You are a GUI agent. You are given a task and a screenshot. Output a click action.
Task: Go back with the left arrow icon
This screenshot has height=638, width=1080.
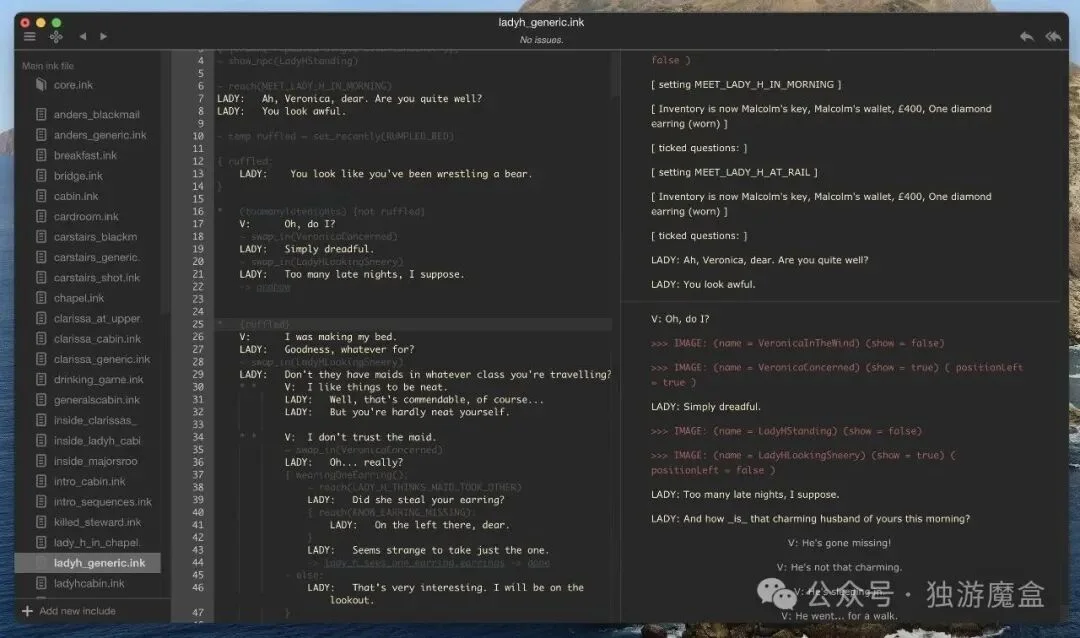coord(83,37)
